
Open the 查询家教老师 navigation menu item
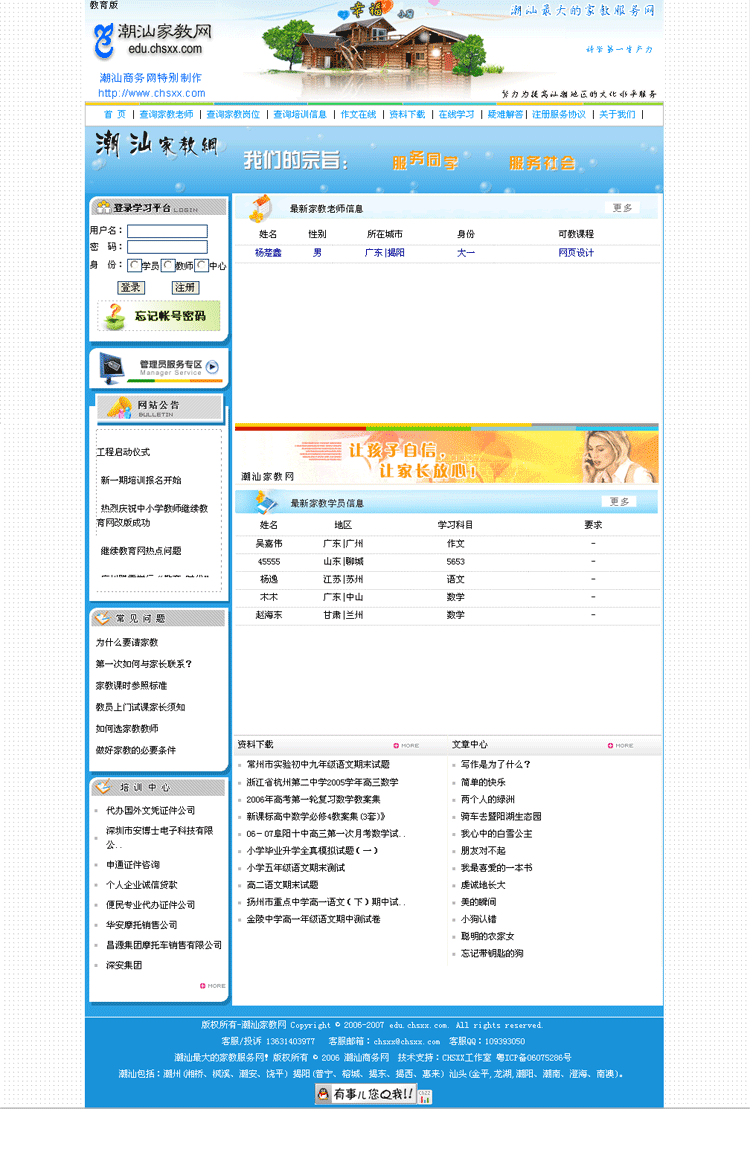point(166,114)
